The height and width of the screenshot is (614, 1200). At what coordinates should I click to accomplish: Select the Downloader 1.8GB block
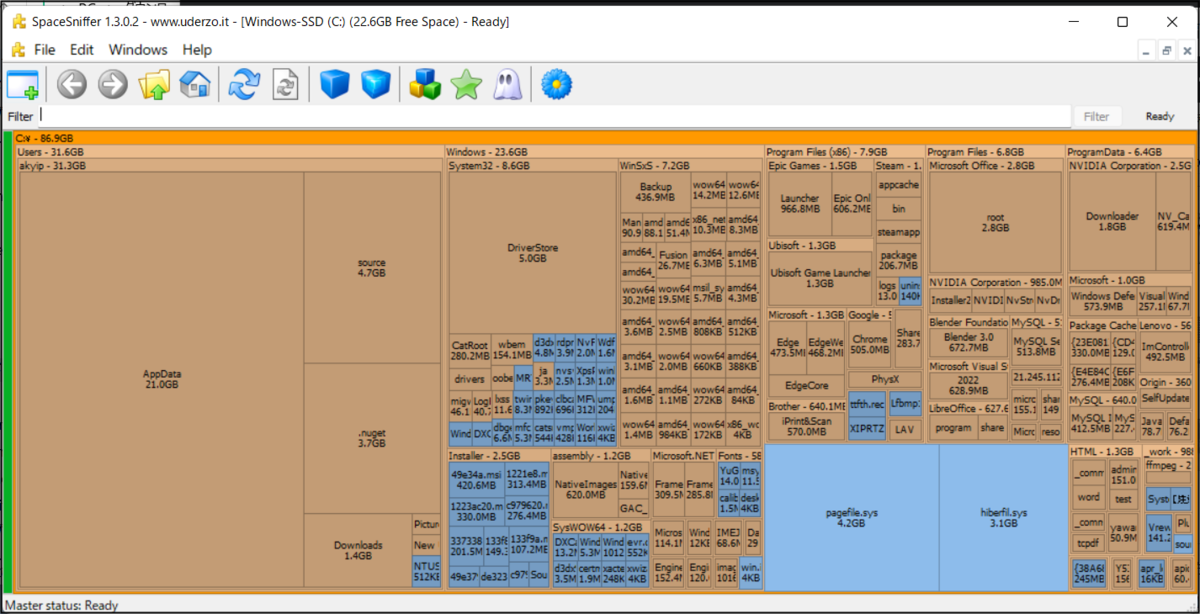click(x=1112, y=221)
